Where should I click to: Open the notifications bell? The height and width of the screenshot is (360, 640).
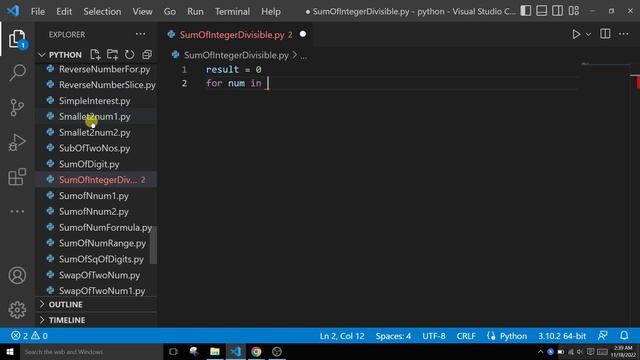[x=624, y=336]
